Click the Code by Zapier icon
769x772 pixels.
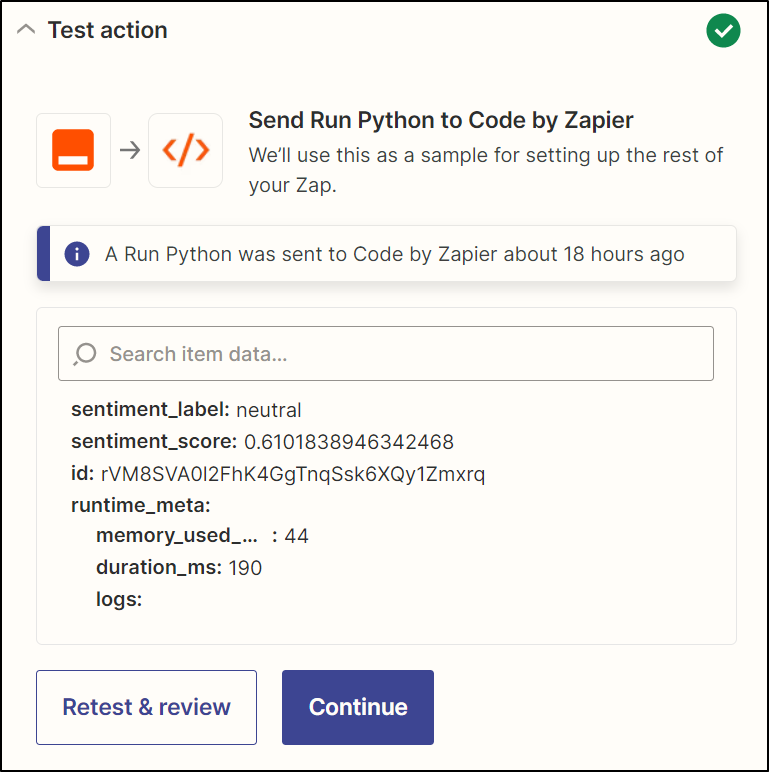[186, 150]
